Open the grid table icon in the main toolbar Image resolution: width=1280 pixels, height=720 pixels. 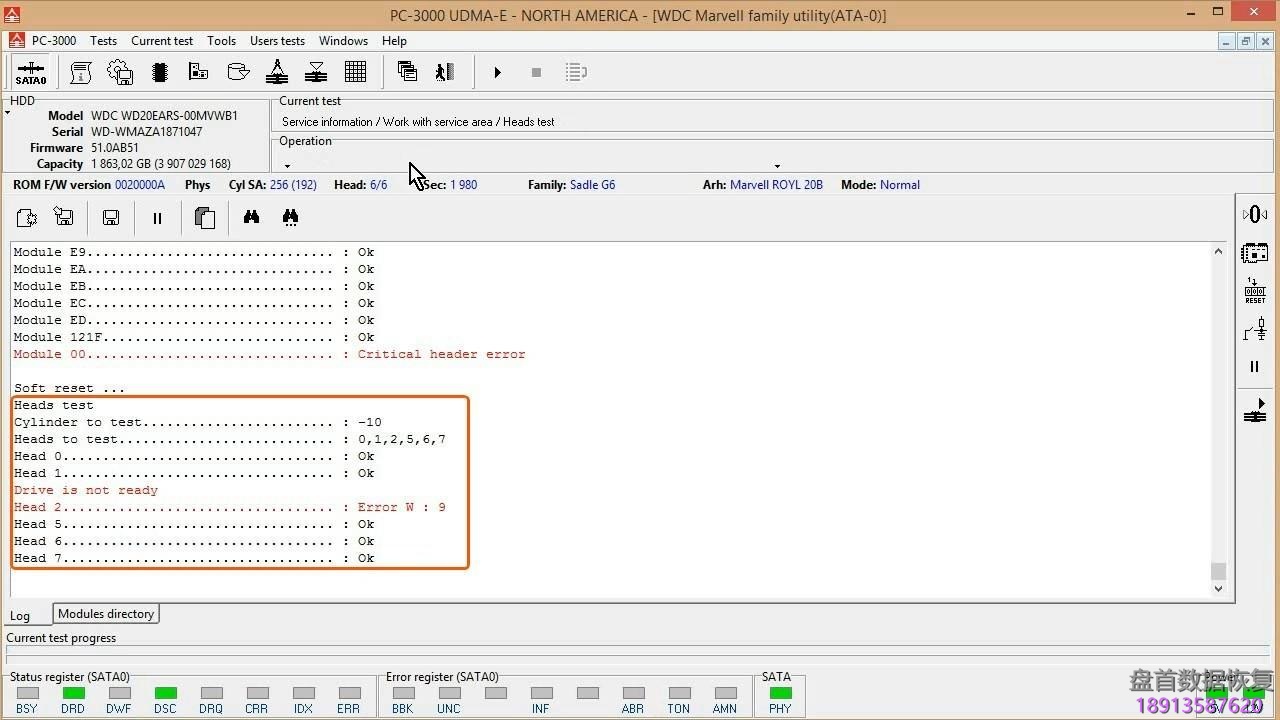coord(355,72)
